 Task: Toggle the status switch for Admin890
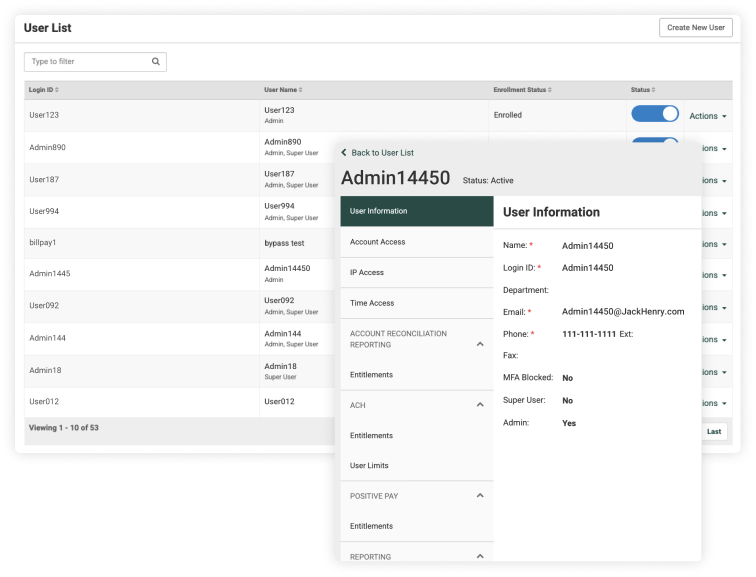coord(655,141)
